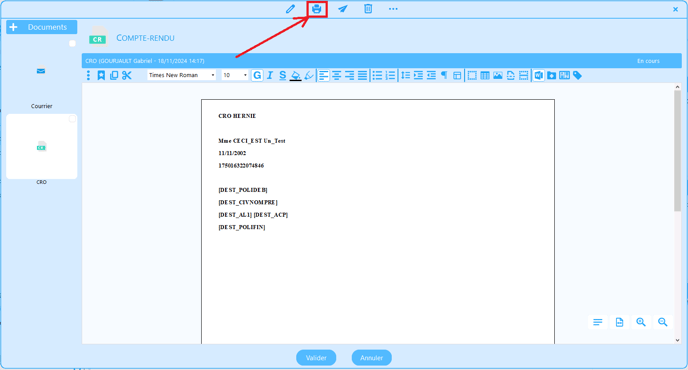Open the font size 10 dropdown
This screenshot has width=688, height=370.
pyautogui.click(x=235, y=75)
